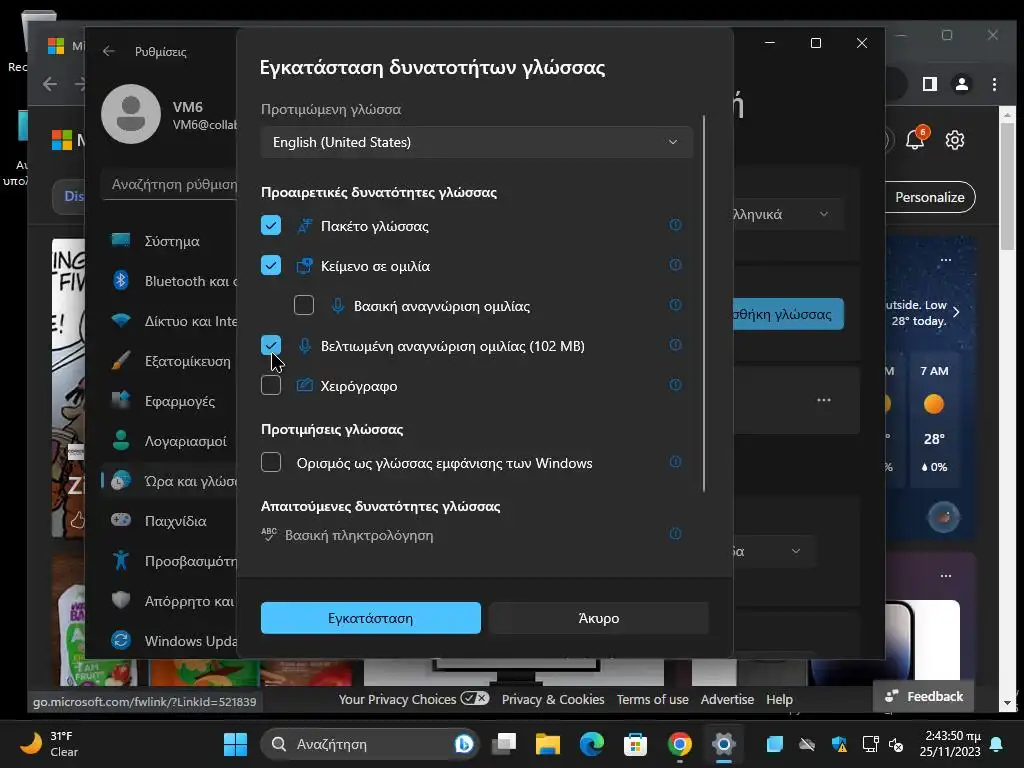Open the weather widget on taskbar
Screen dimensions: 1024x768
point(50,744)
